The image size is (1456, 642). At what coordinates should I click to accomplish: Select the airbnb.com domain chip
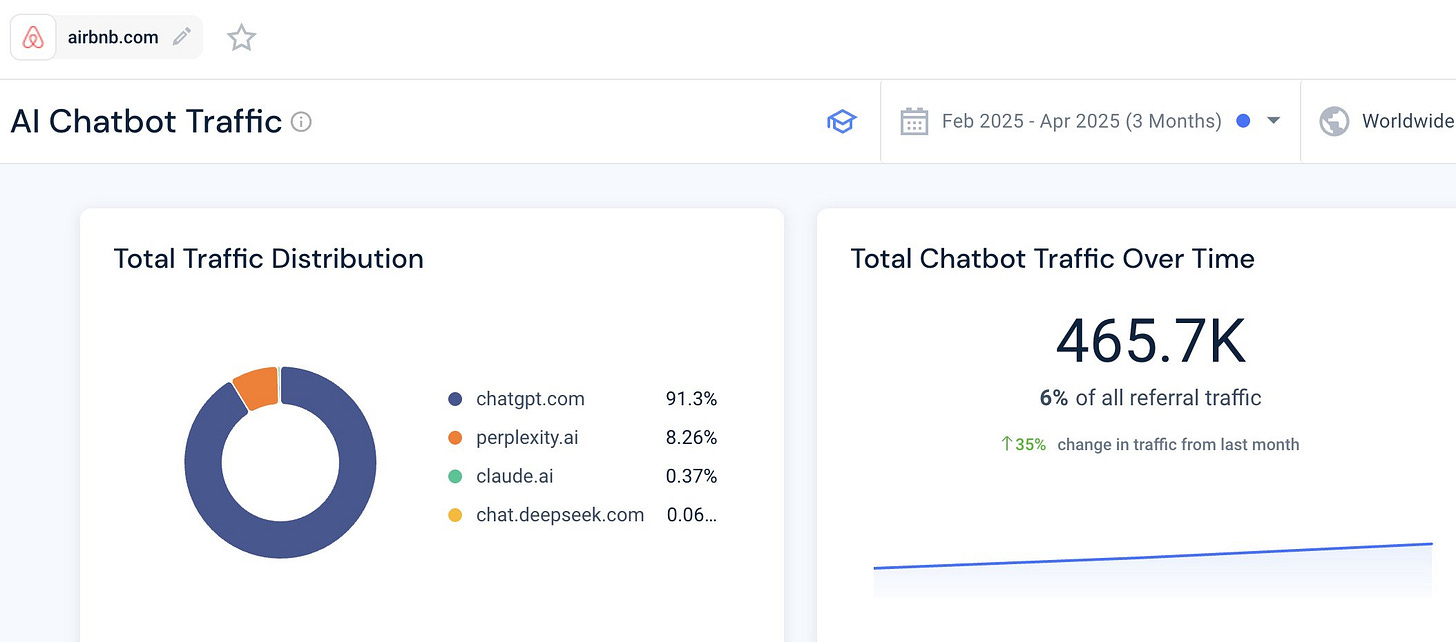106,38
